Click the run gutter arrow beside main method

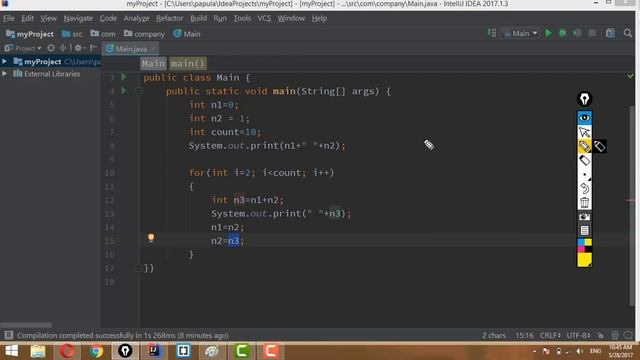[124, 91]
